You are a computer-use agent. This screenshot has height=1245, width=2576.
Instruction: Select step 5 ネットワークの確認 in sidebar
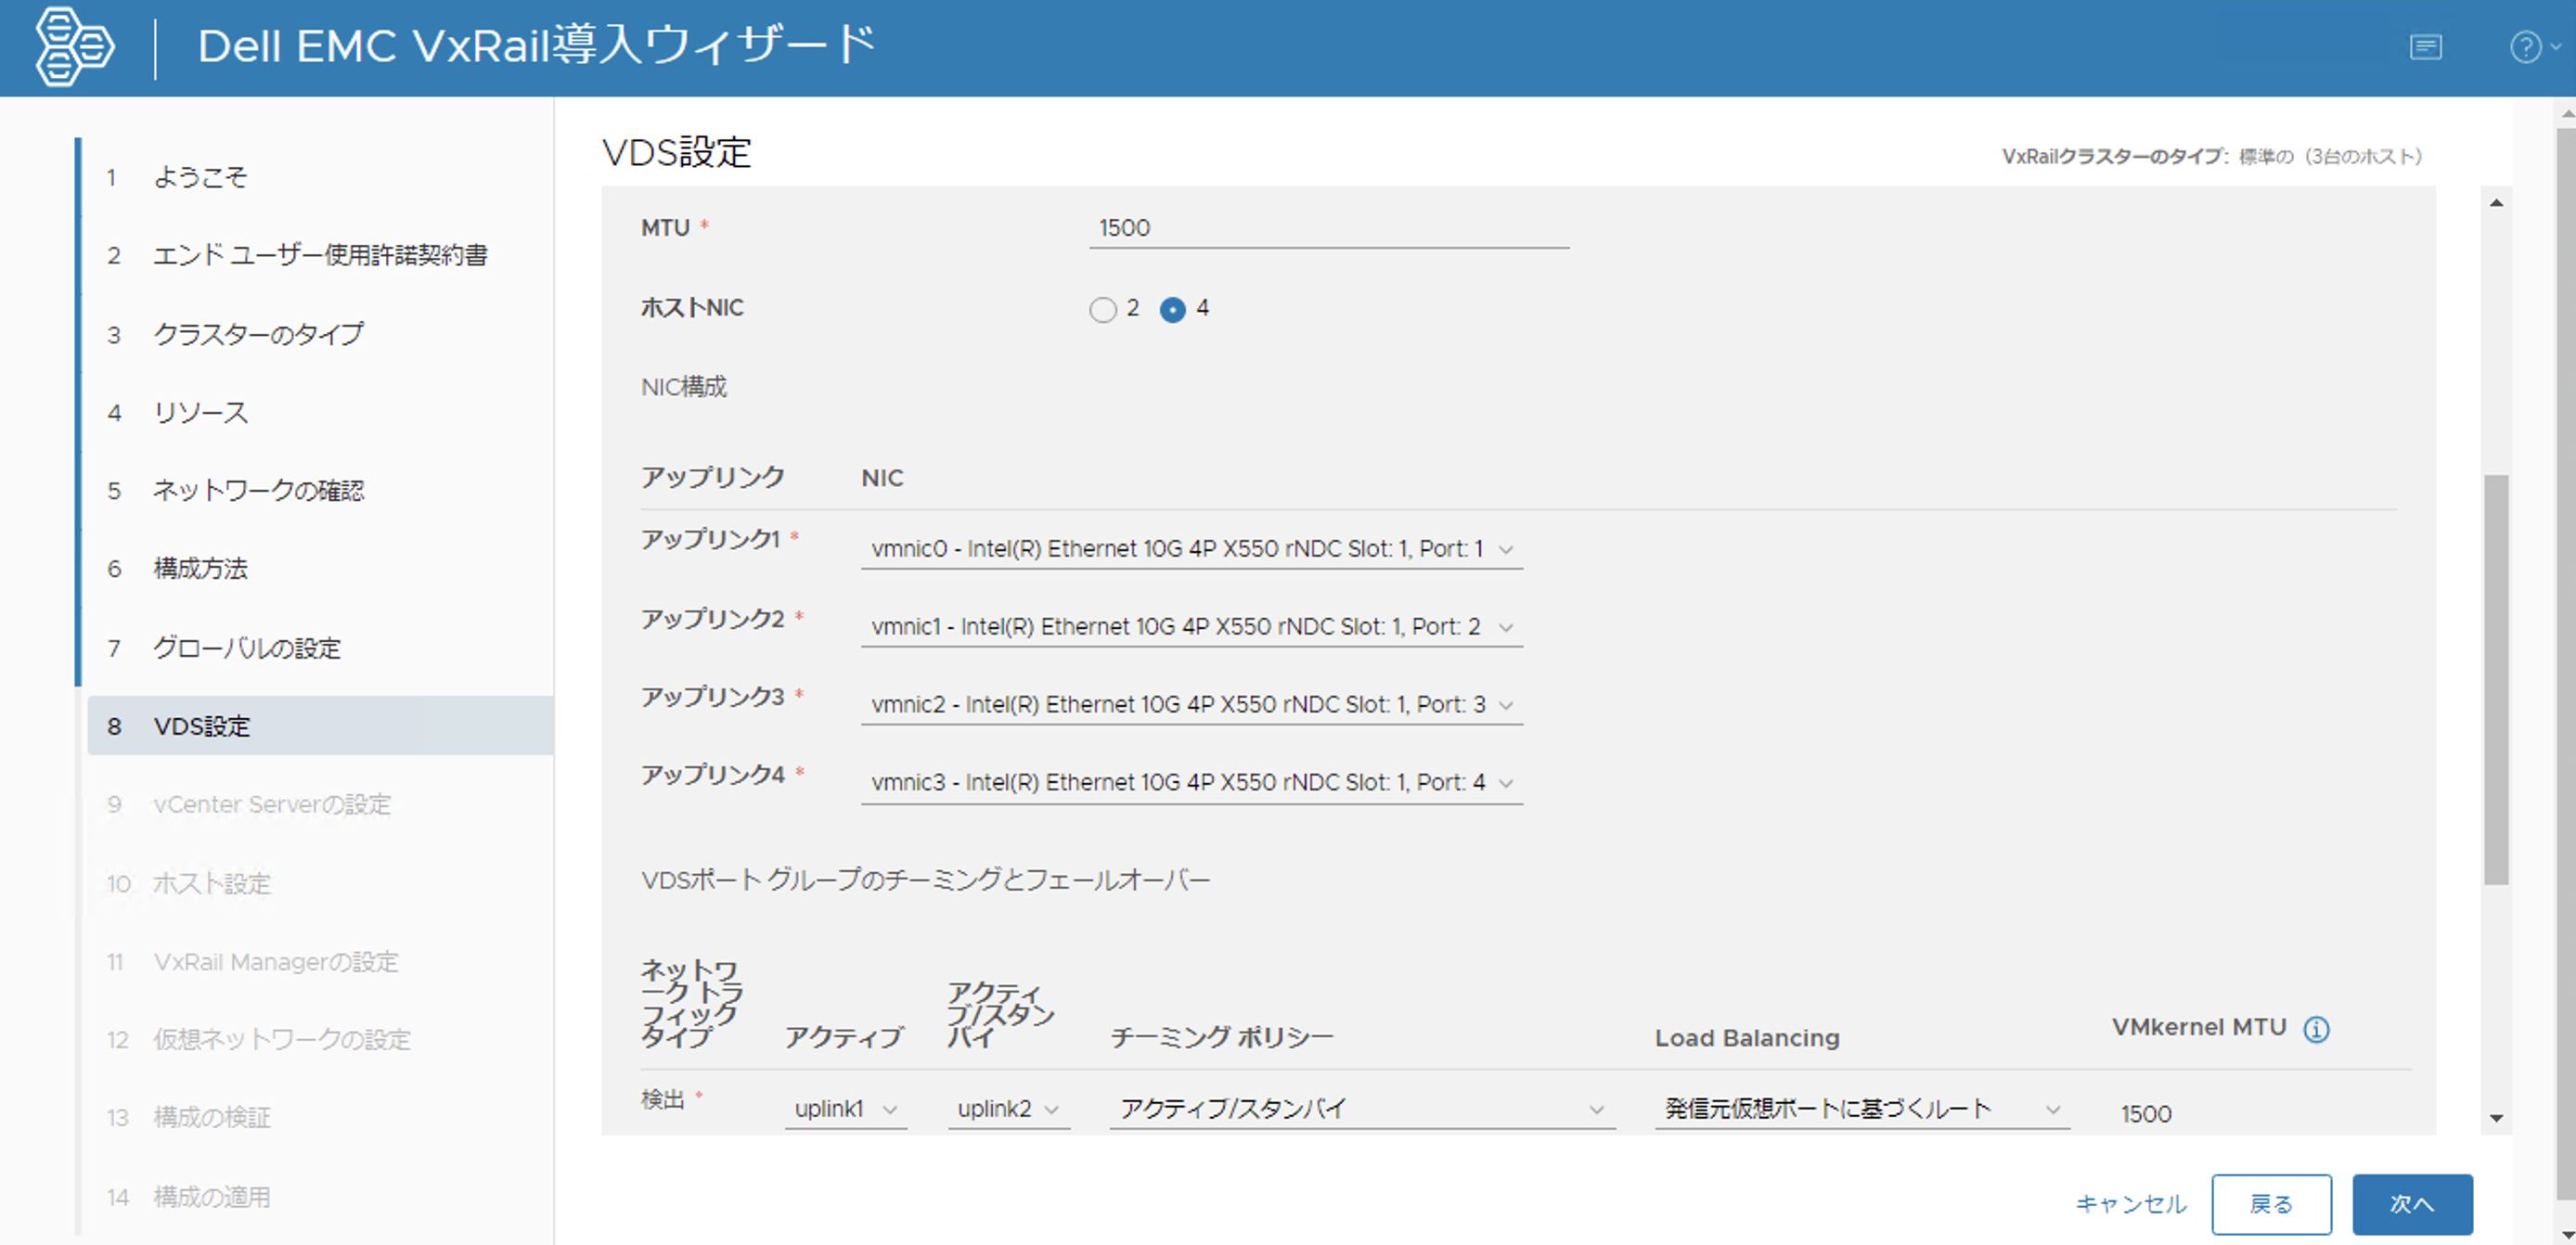point(258,491)
